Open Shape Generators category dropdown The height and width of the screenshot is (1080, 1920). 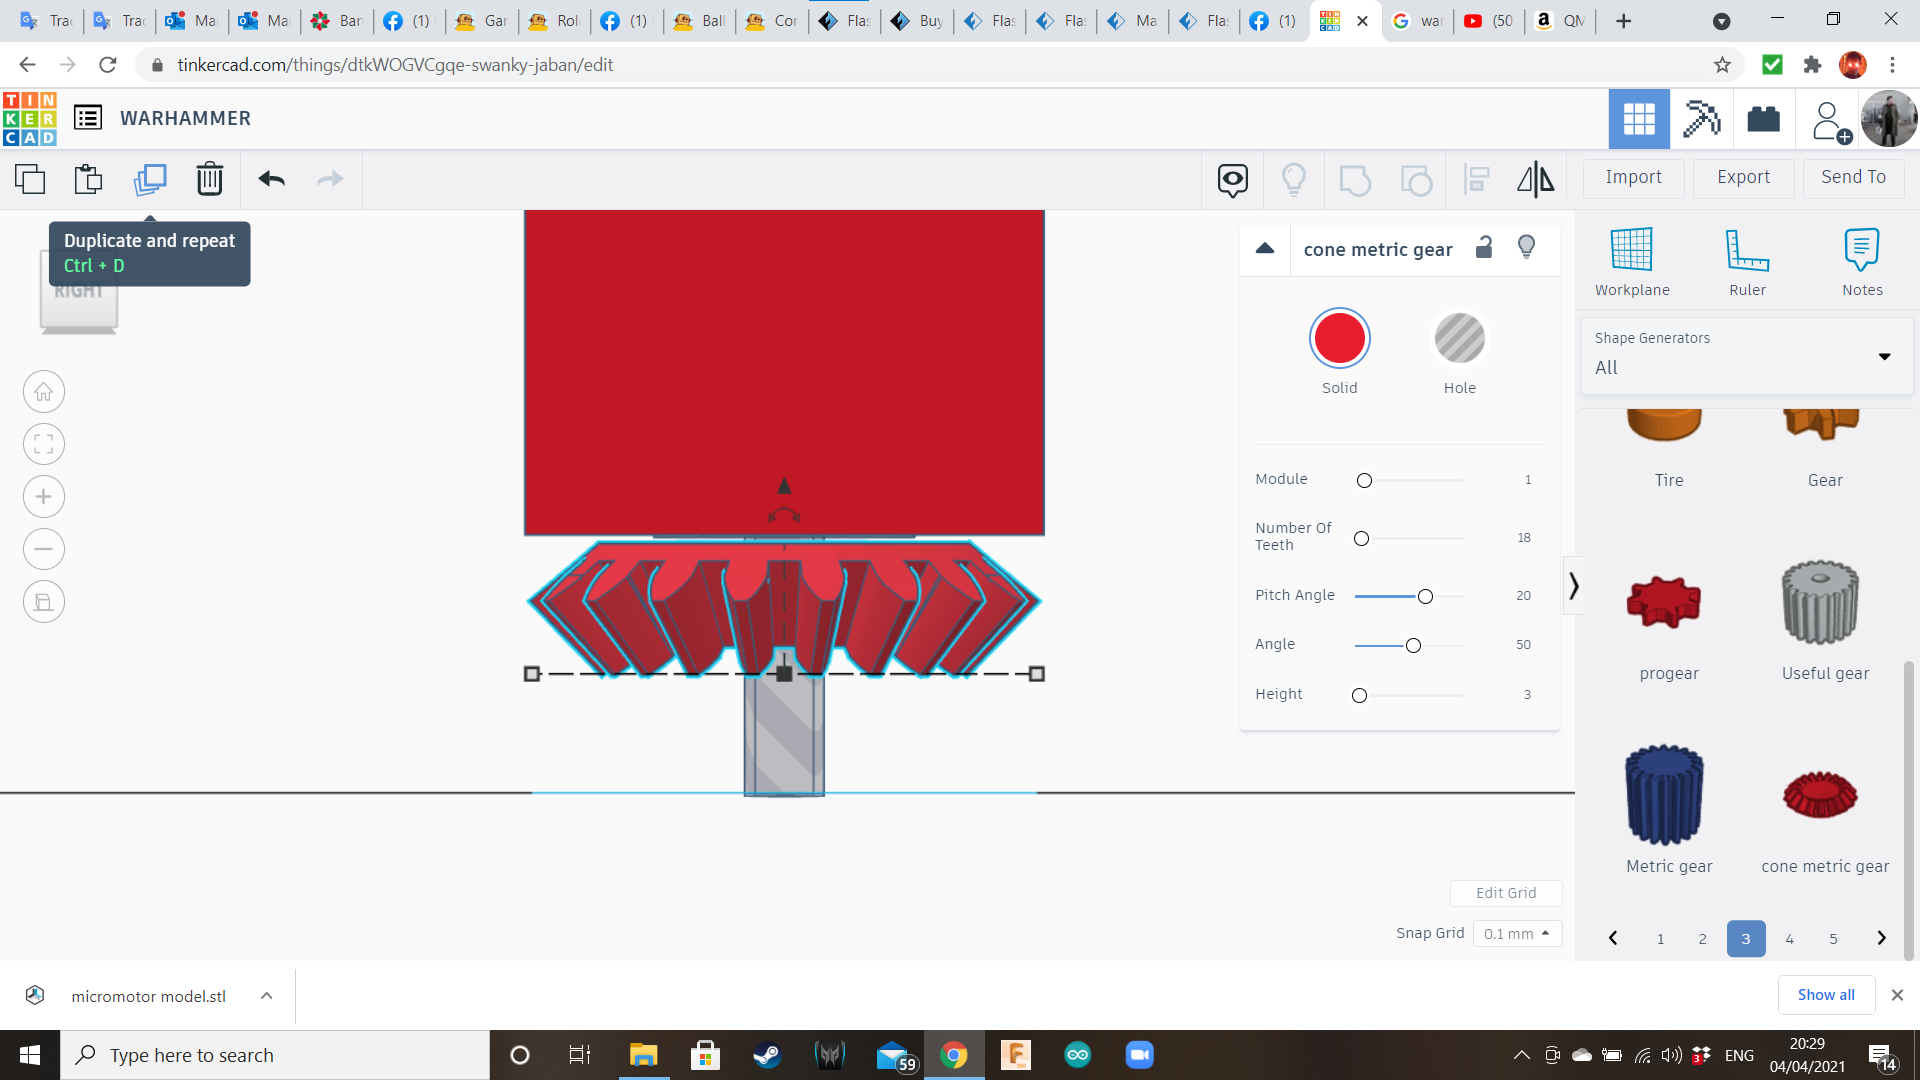1747,356
